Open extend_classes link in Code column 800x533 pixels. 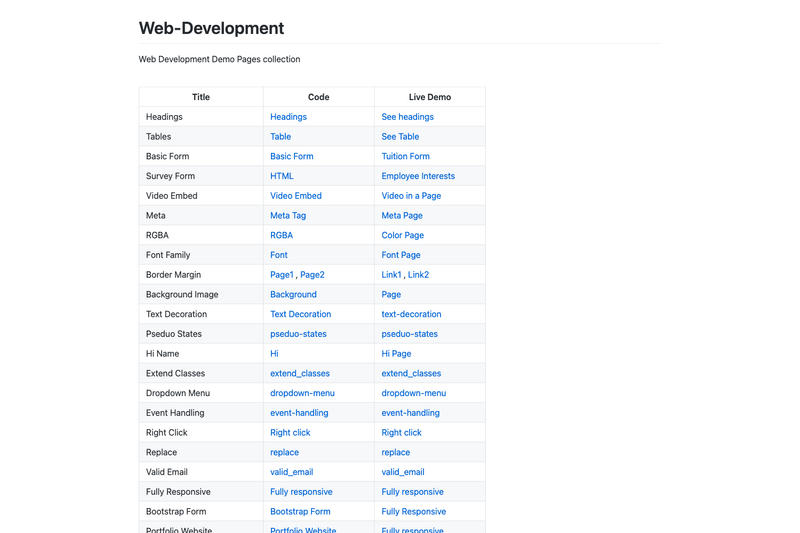tap(299, 373)
